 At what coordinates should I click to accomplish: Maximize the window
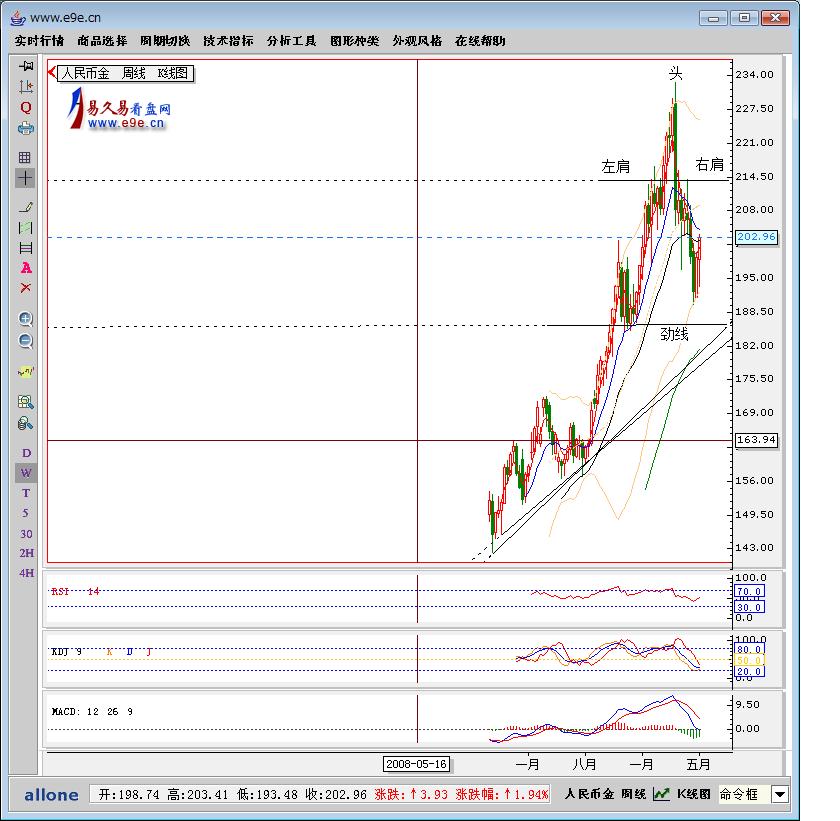(x=744, y=18)
